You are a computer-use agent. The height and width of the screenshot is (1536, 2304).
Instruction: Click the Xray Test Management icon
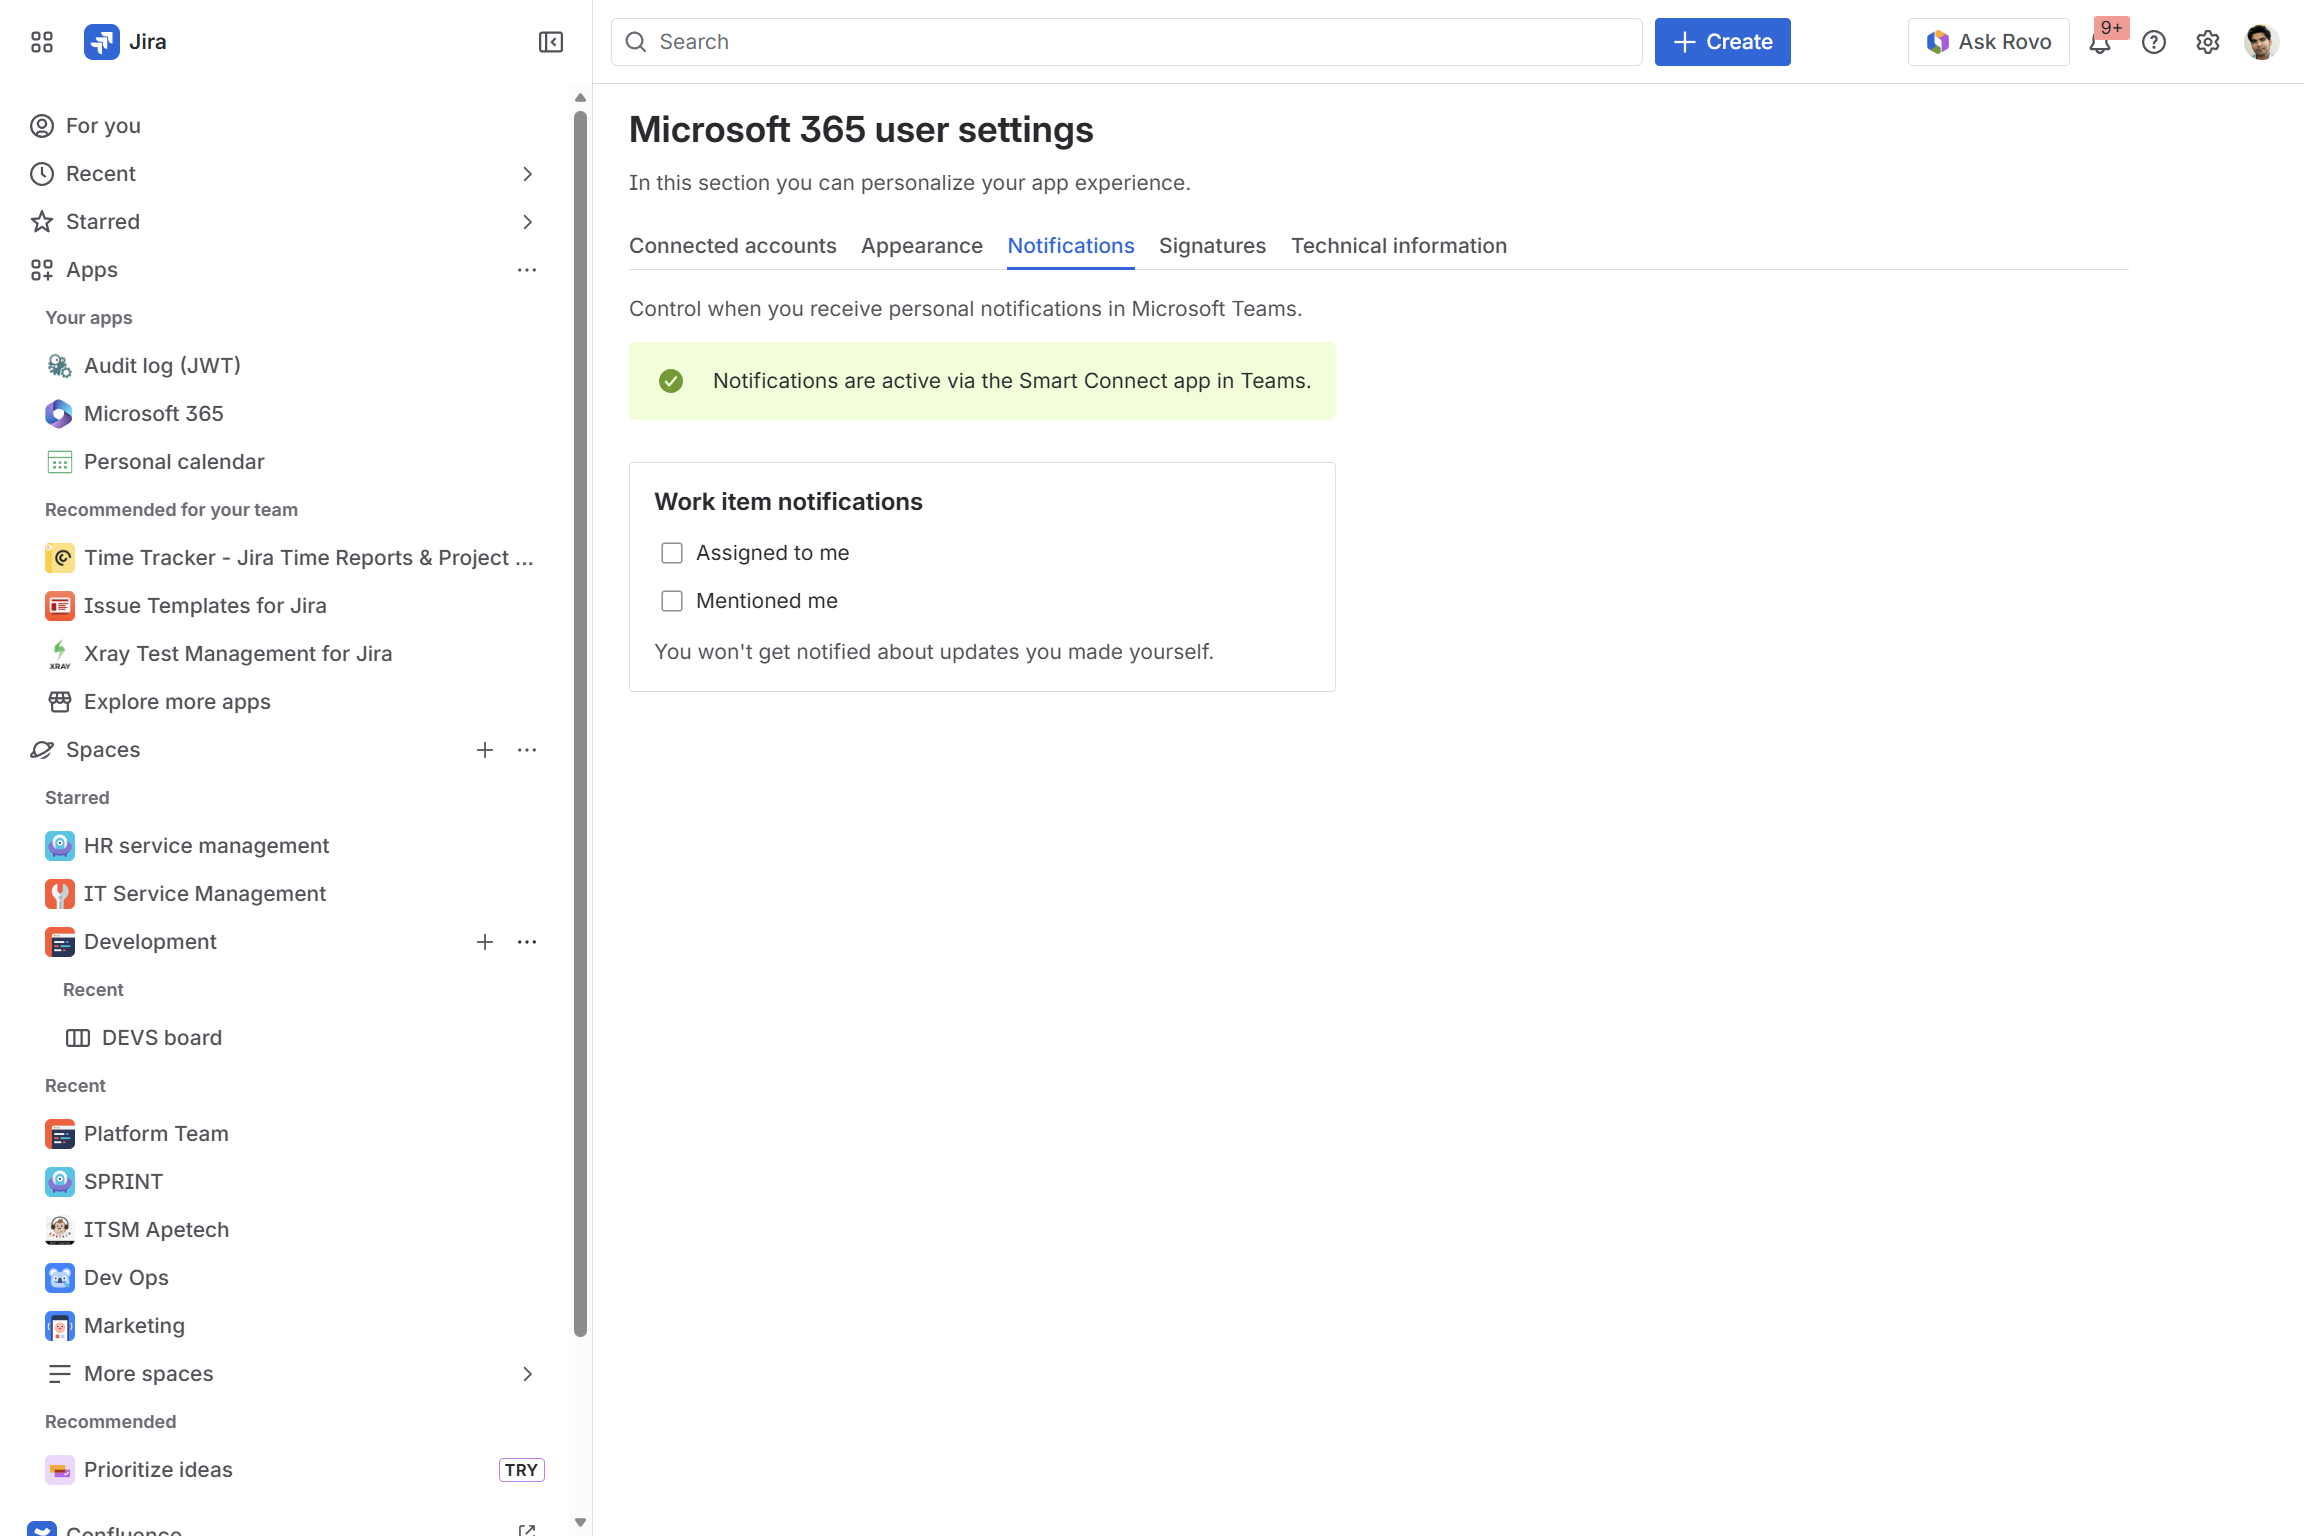59,654
